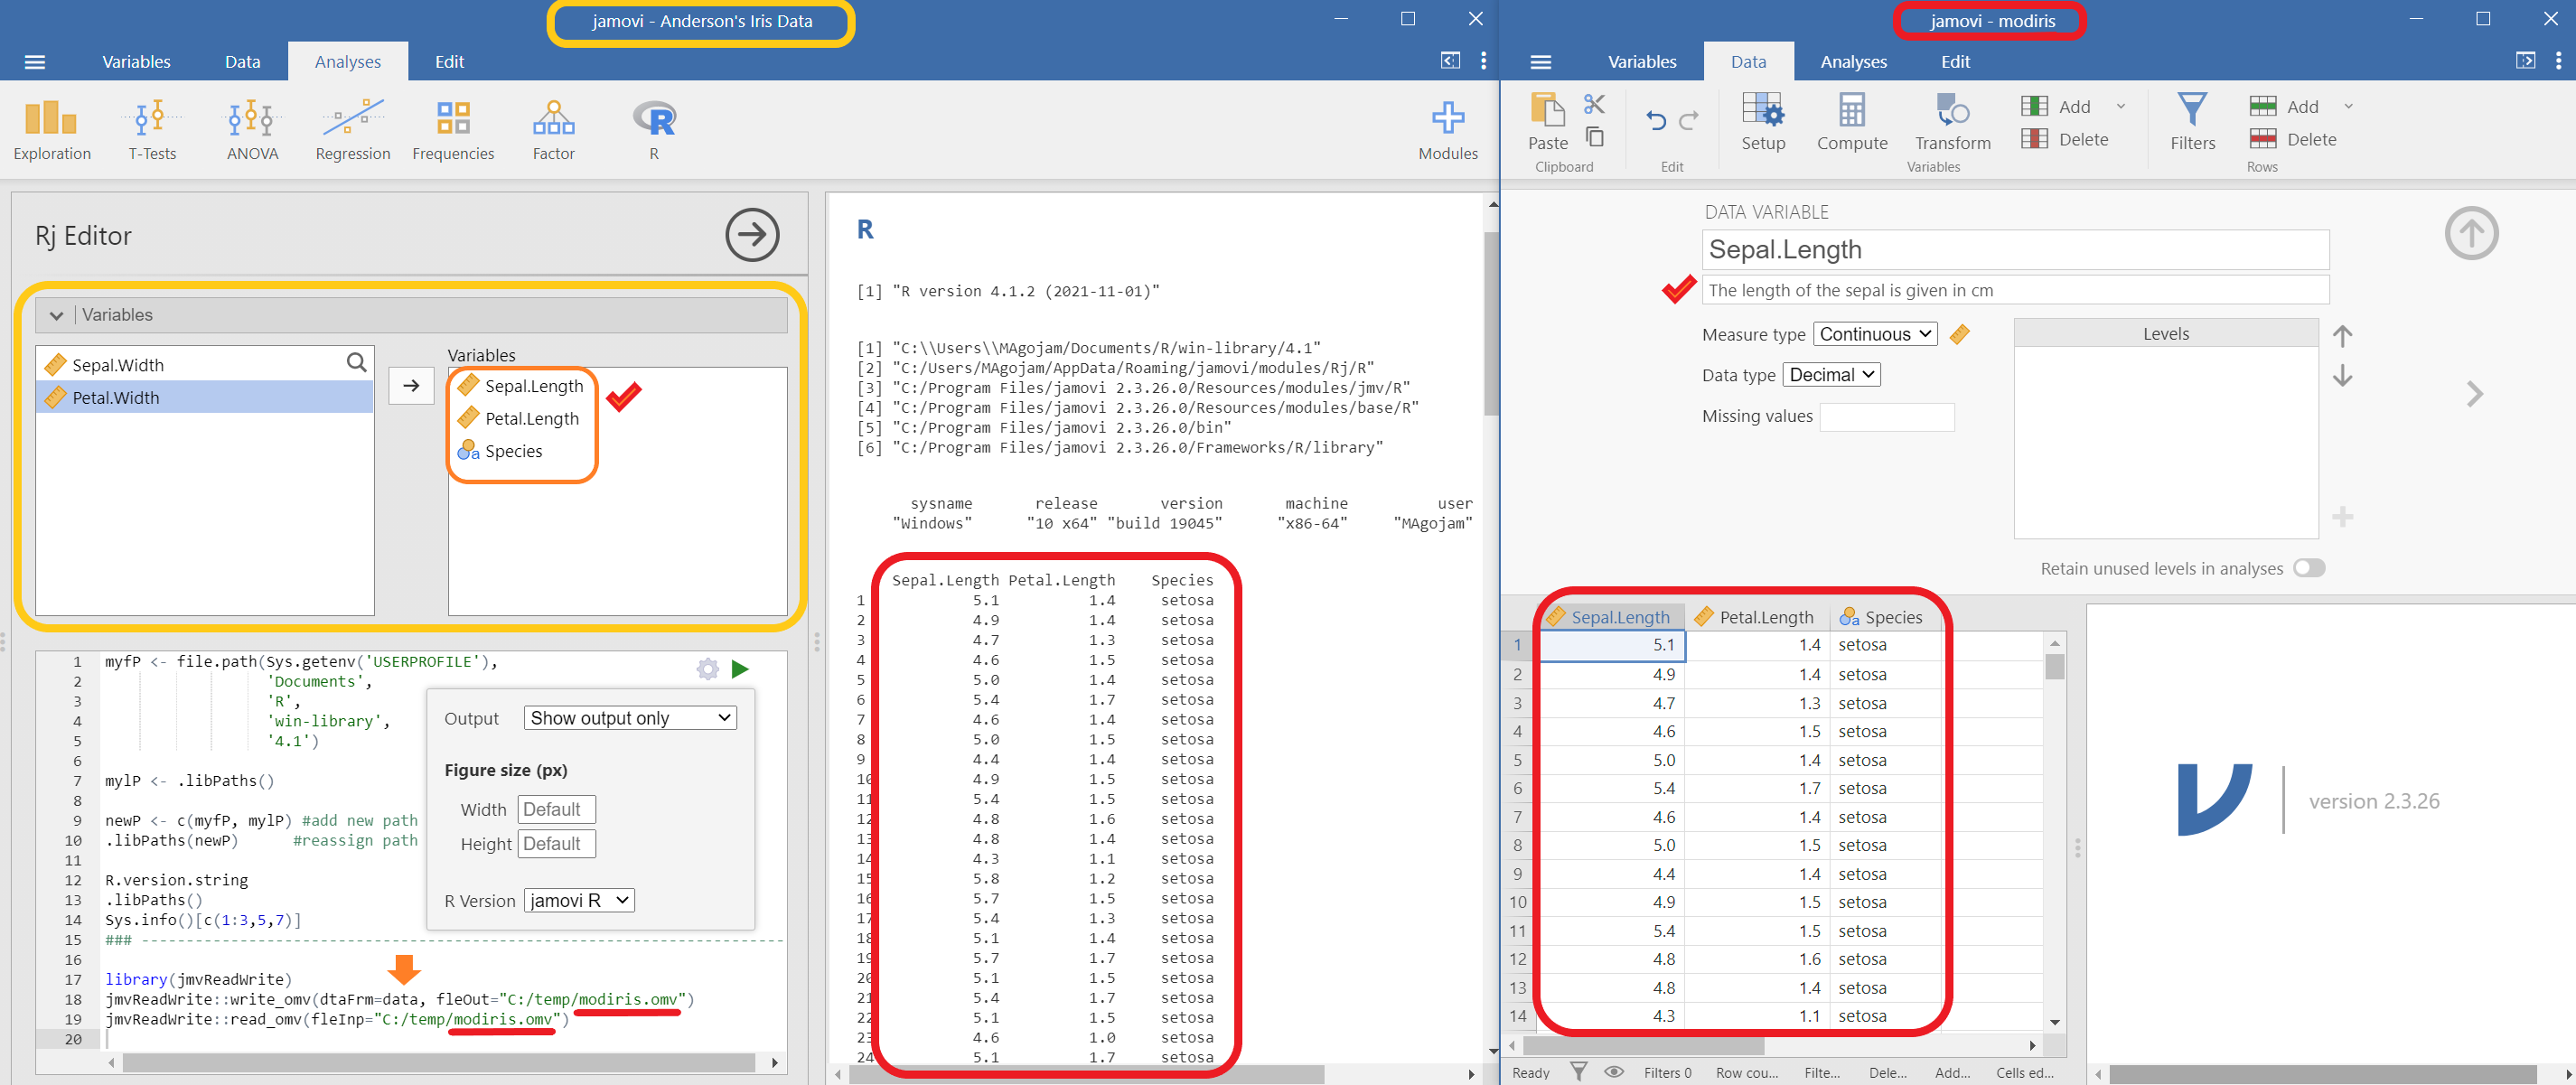
Task: Open the Output dropdown Show output only
Action: tap(630, 718)
